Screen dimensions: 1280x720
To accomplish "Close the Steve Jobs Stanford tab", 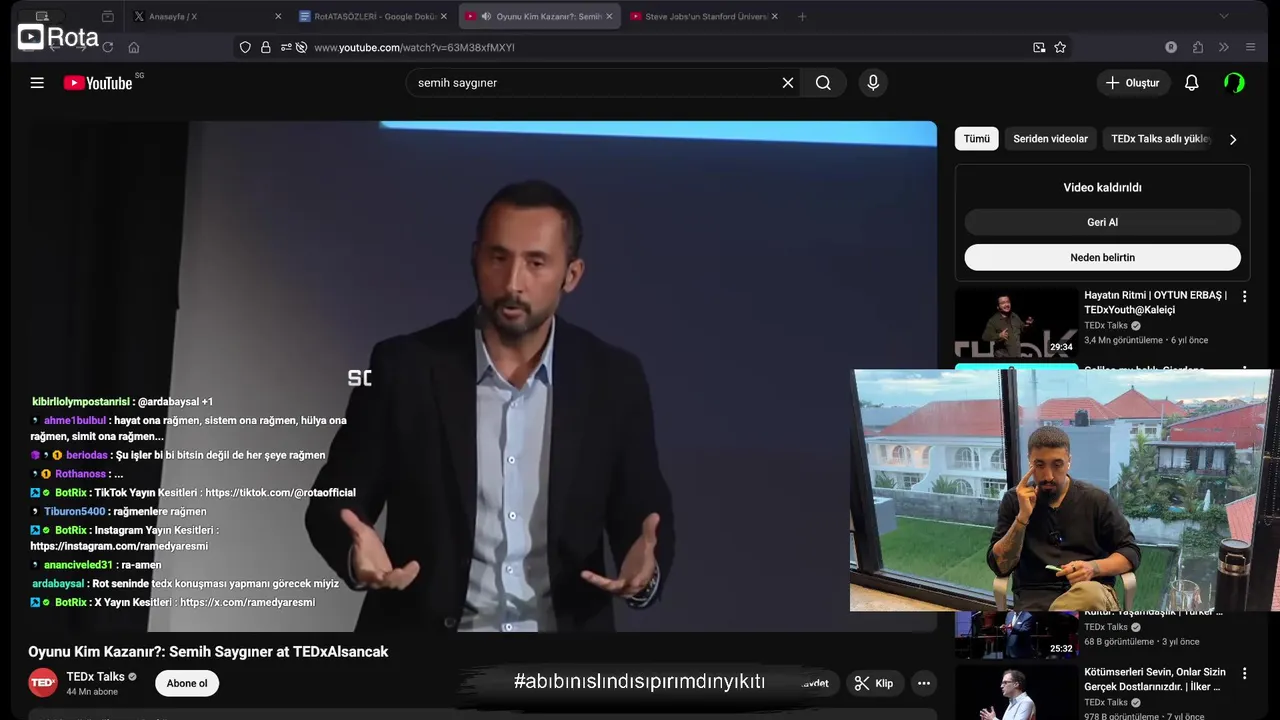I will [774, 16].
